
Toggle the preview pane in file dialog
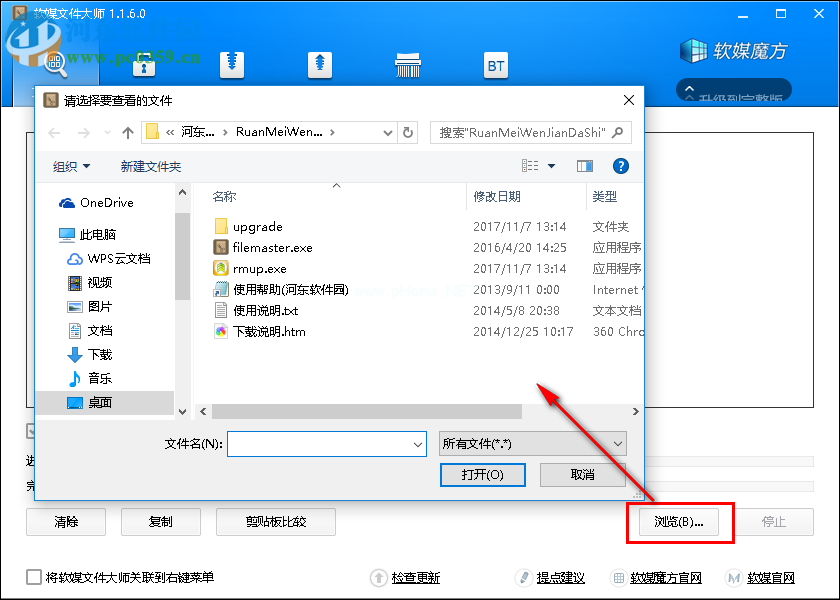pyautogui.click(x=585, y=166)
